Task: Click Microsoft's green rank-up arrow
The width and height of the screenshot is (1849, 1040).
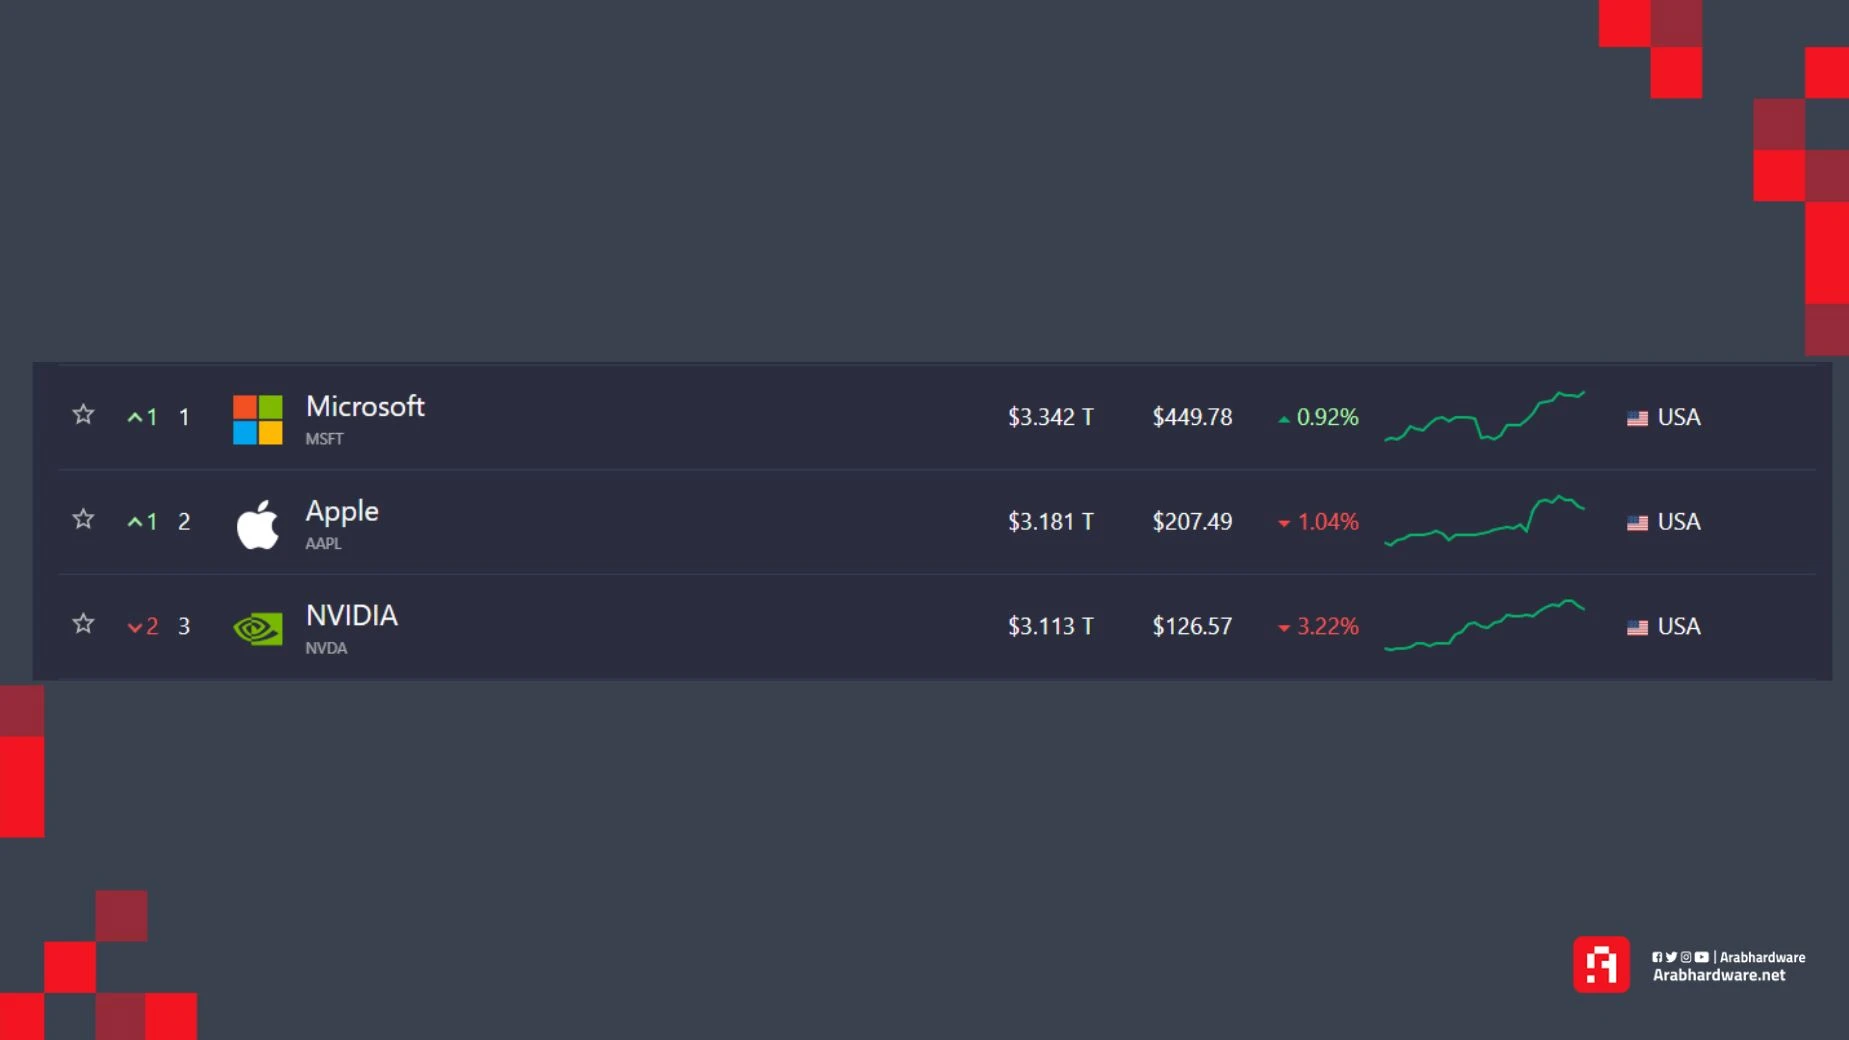Action: coord(135,417)
